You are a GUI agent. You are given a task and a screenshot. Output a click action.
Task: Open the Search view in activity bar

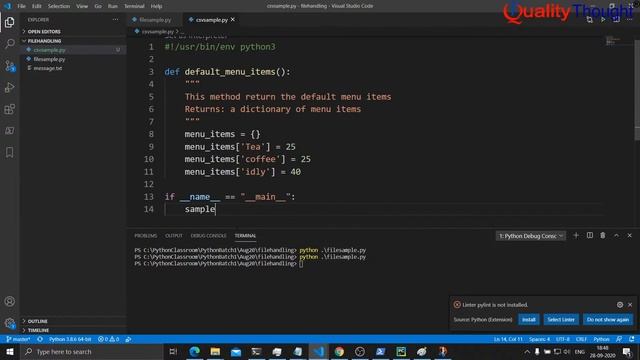[x=9, y=43]
